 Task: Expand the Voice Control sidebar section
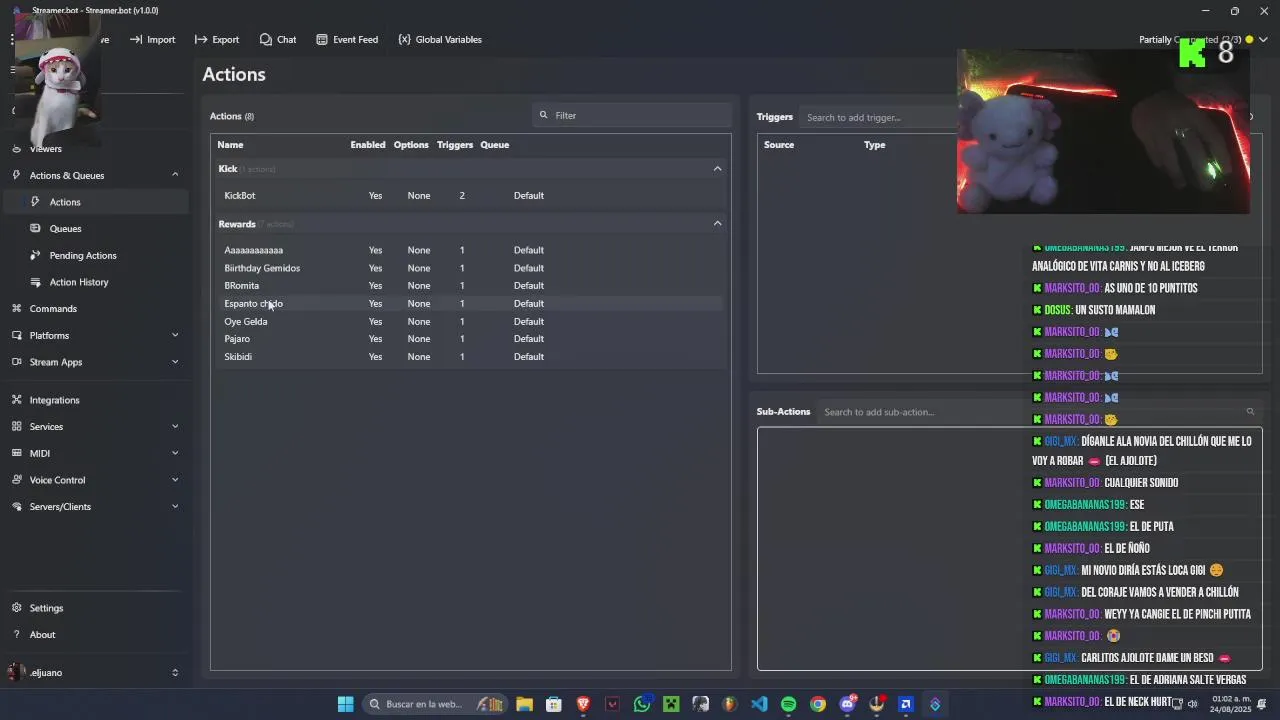[x=175, y=480]
